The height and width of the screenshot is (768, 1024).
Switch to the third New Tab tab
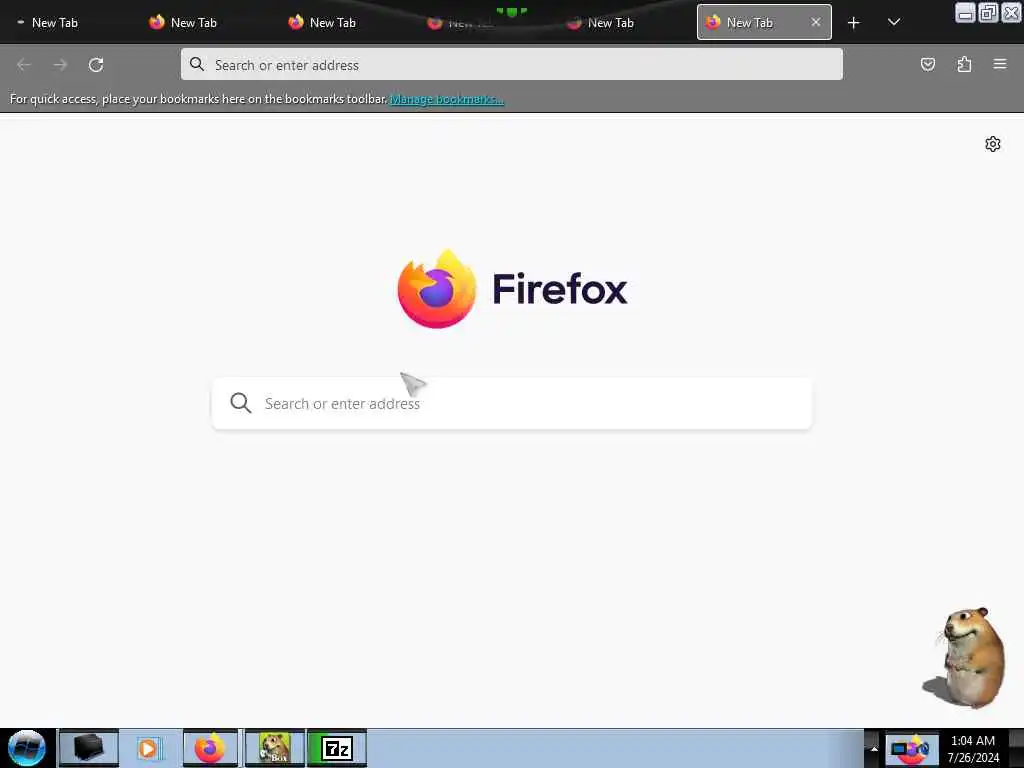(347, 23)
